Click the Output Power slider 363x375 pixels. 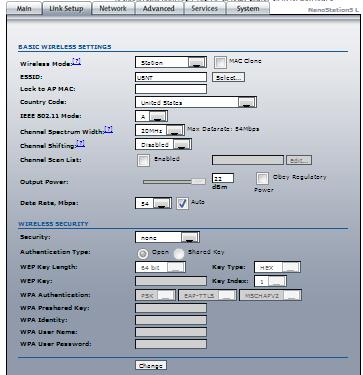tap(174, 182)
